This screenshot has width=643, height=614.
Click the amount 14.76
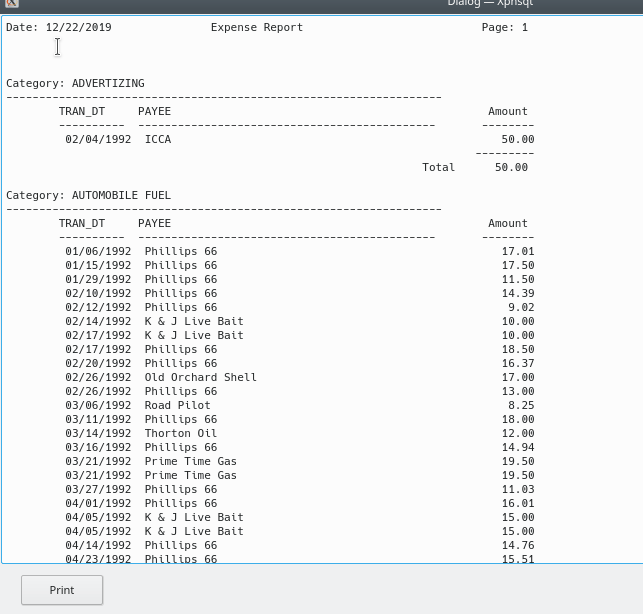pos(518,545)
